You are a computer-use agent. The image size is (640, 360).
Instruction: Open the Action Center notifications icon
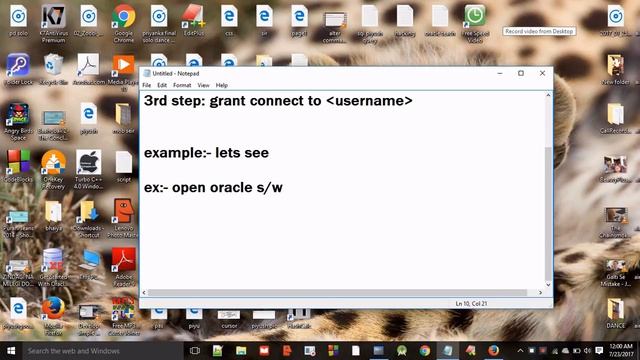click(x=599, y=351)
